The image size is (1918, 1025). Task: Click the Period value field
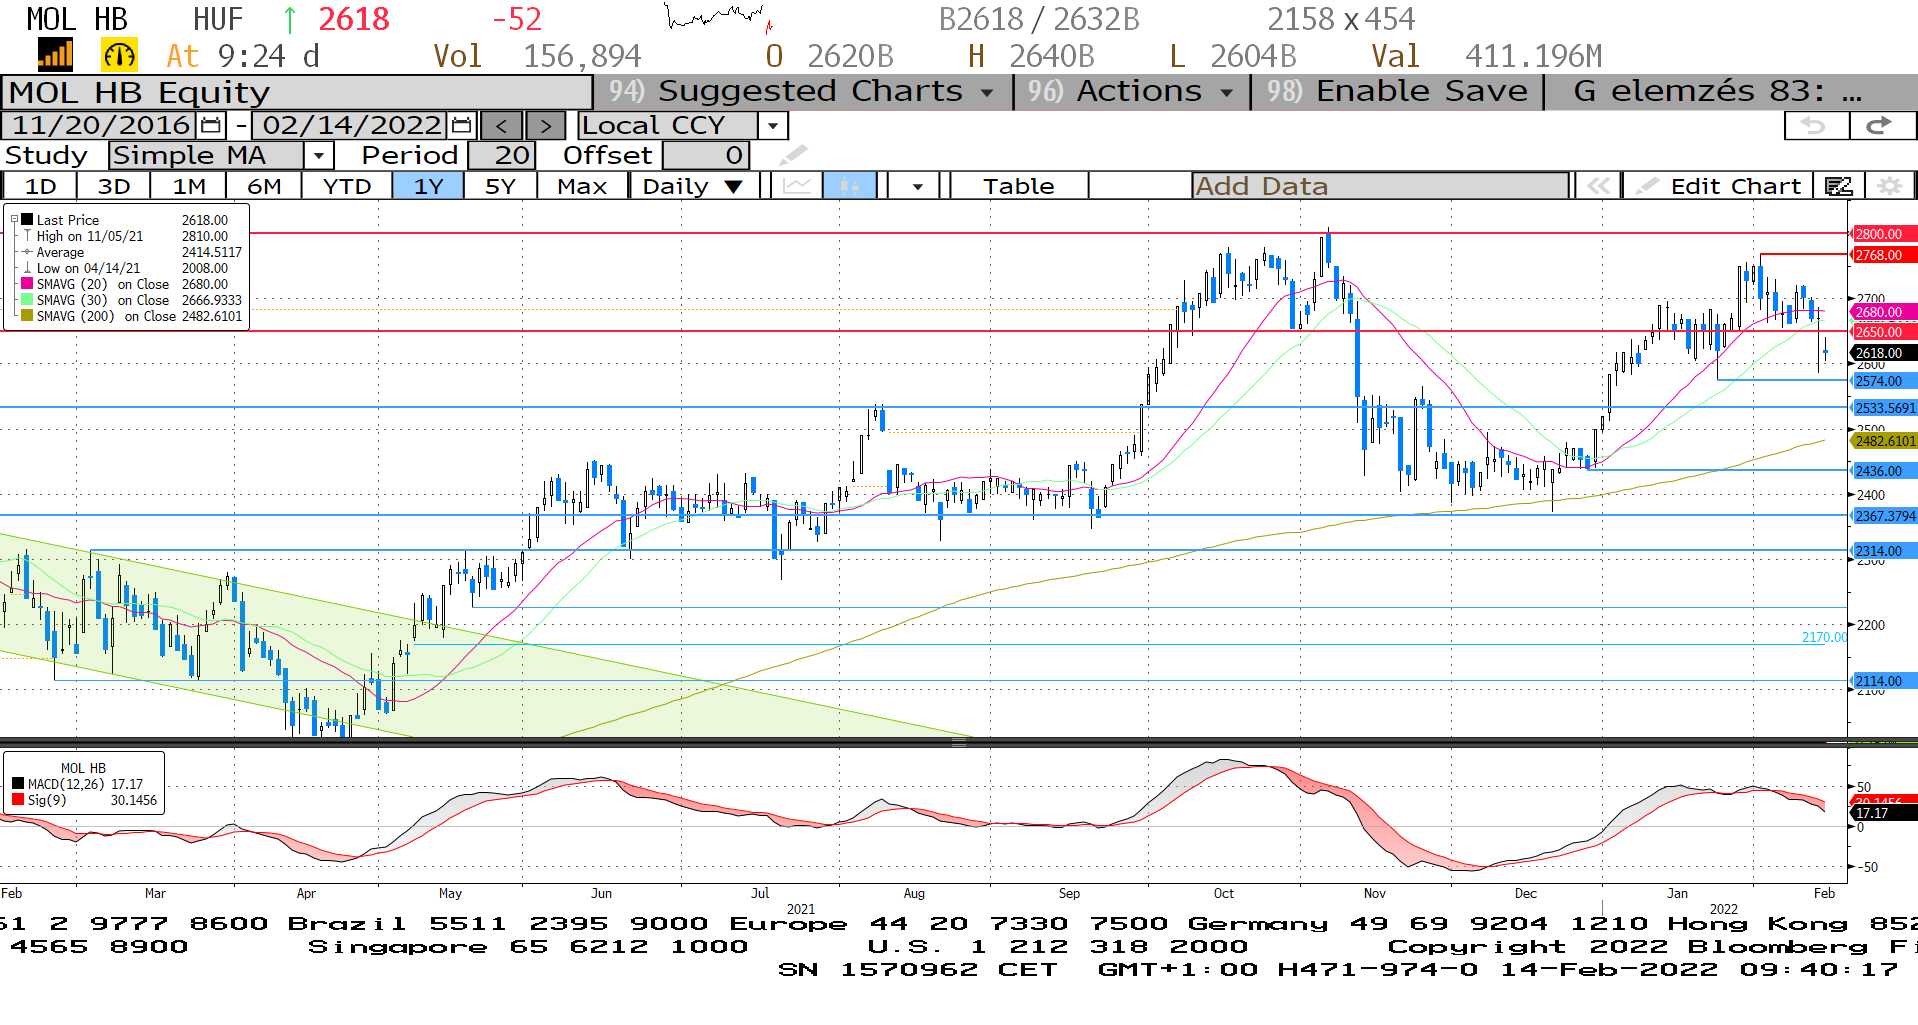click(502, 155)
